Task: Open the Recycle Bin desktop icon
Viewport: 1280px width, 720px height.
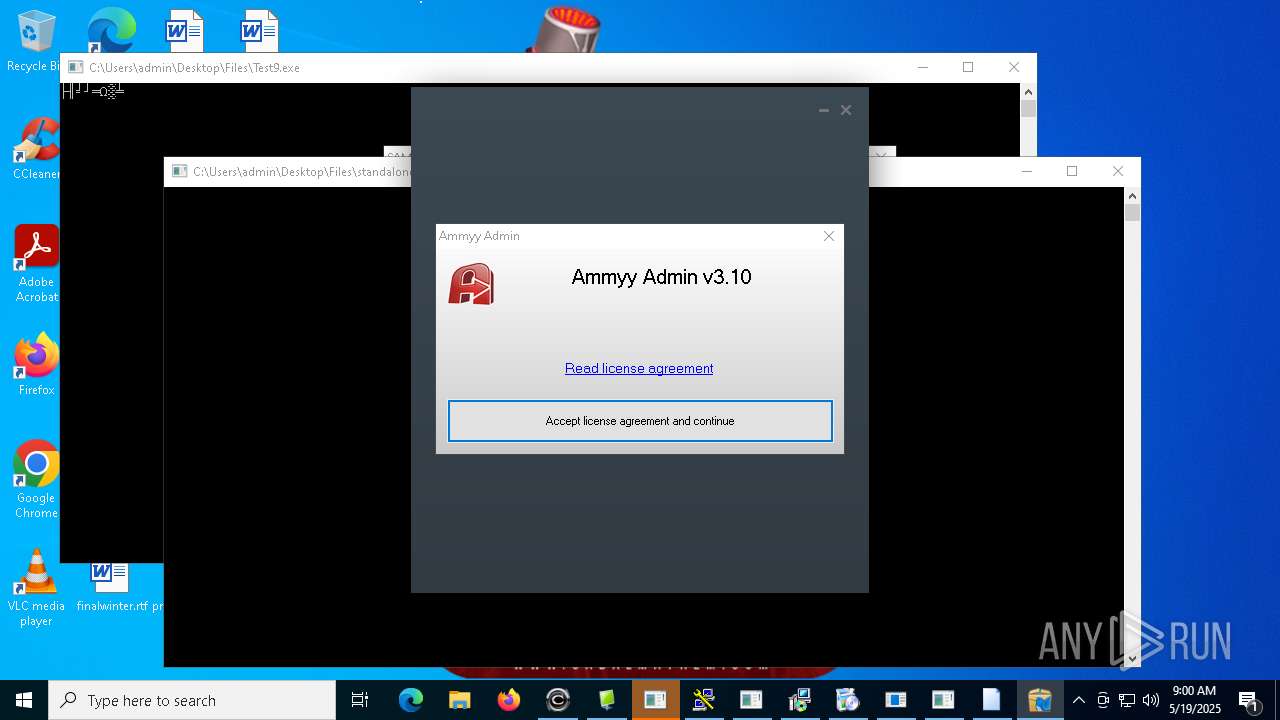Action: tap(34, 40)
